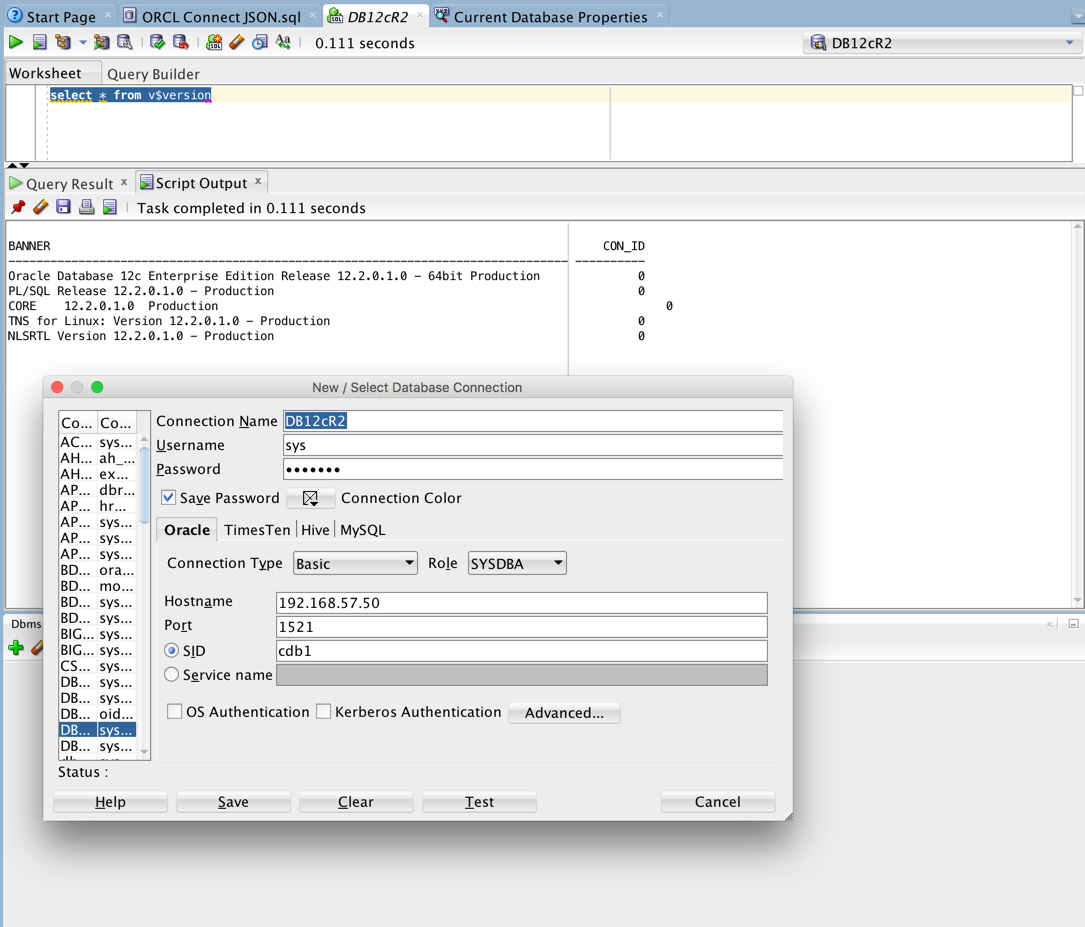
Task: Print the script output with the printer icon
Action: [x=86, y=207]
